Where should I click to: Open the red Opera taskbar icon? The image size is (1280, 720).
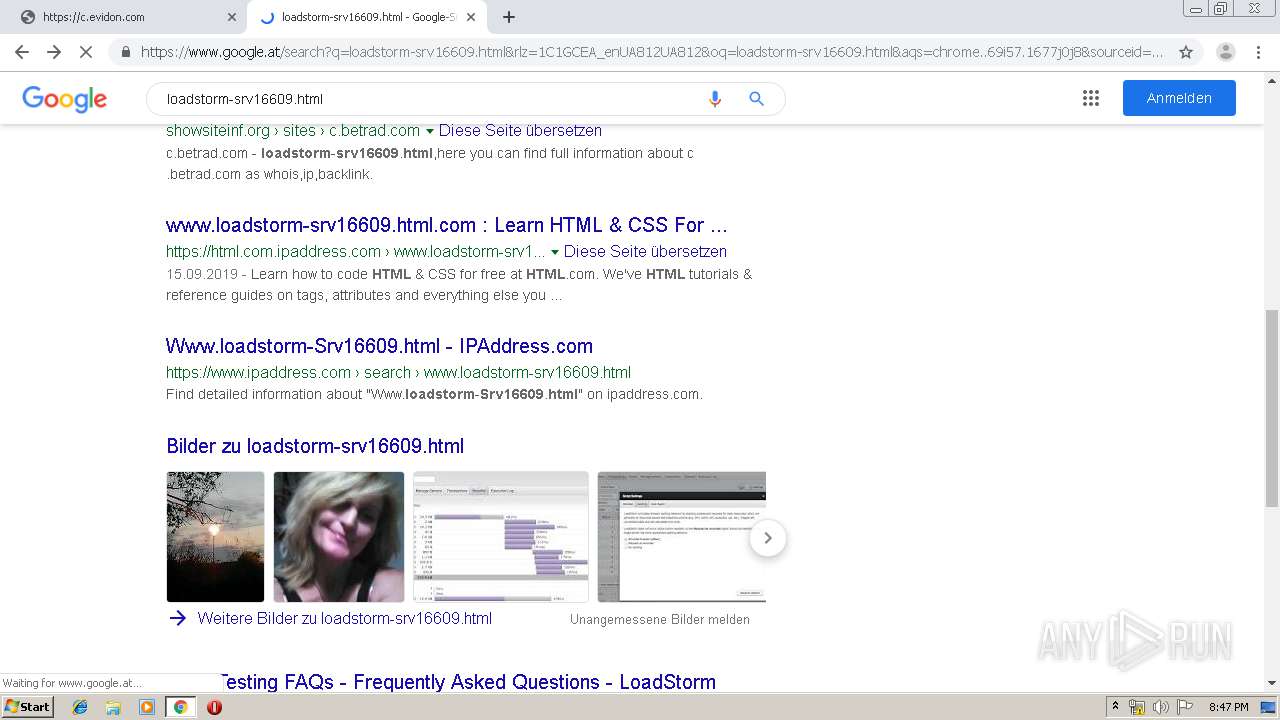tap(214, 707)
